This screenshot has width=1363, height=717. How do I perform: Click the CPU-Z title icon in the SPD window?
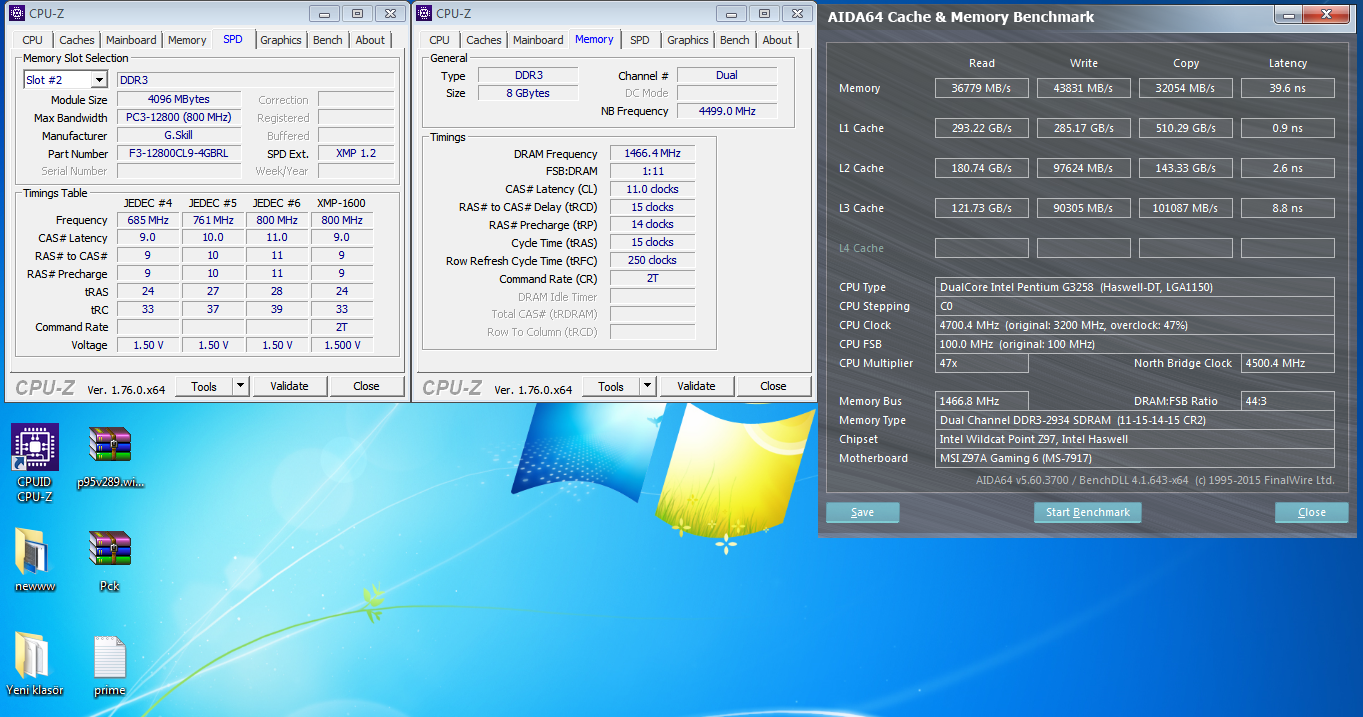click(18, 13)
